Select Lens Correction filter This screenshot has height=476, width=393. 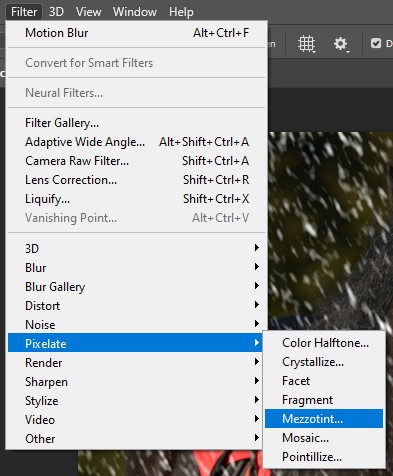click(x=137, y=180)
